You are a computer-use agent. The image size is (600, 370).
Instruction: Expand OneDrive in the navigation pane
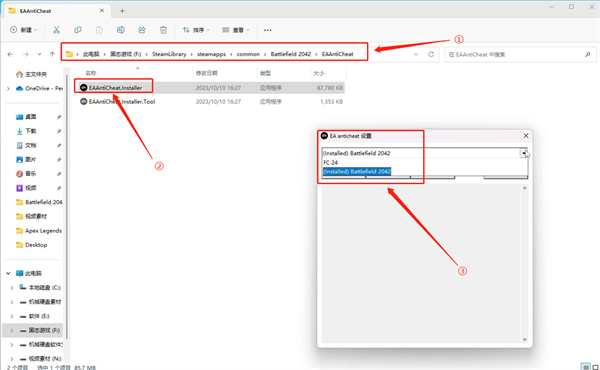[x=8, y=88]
